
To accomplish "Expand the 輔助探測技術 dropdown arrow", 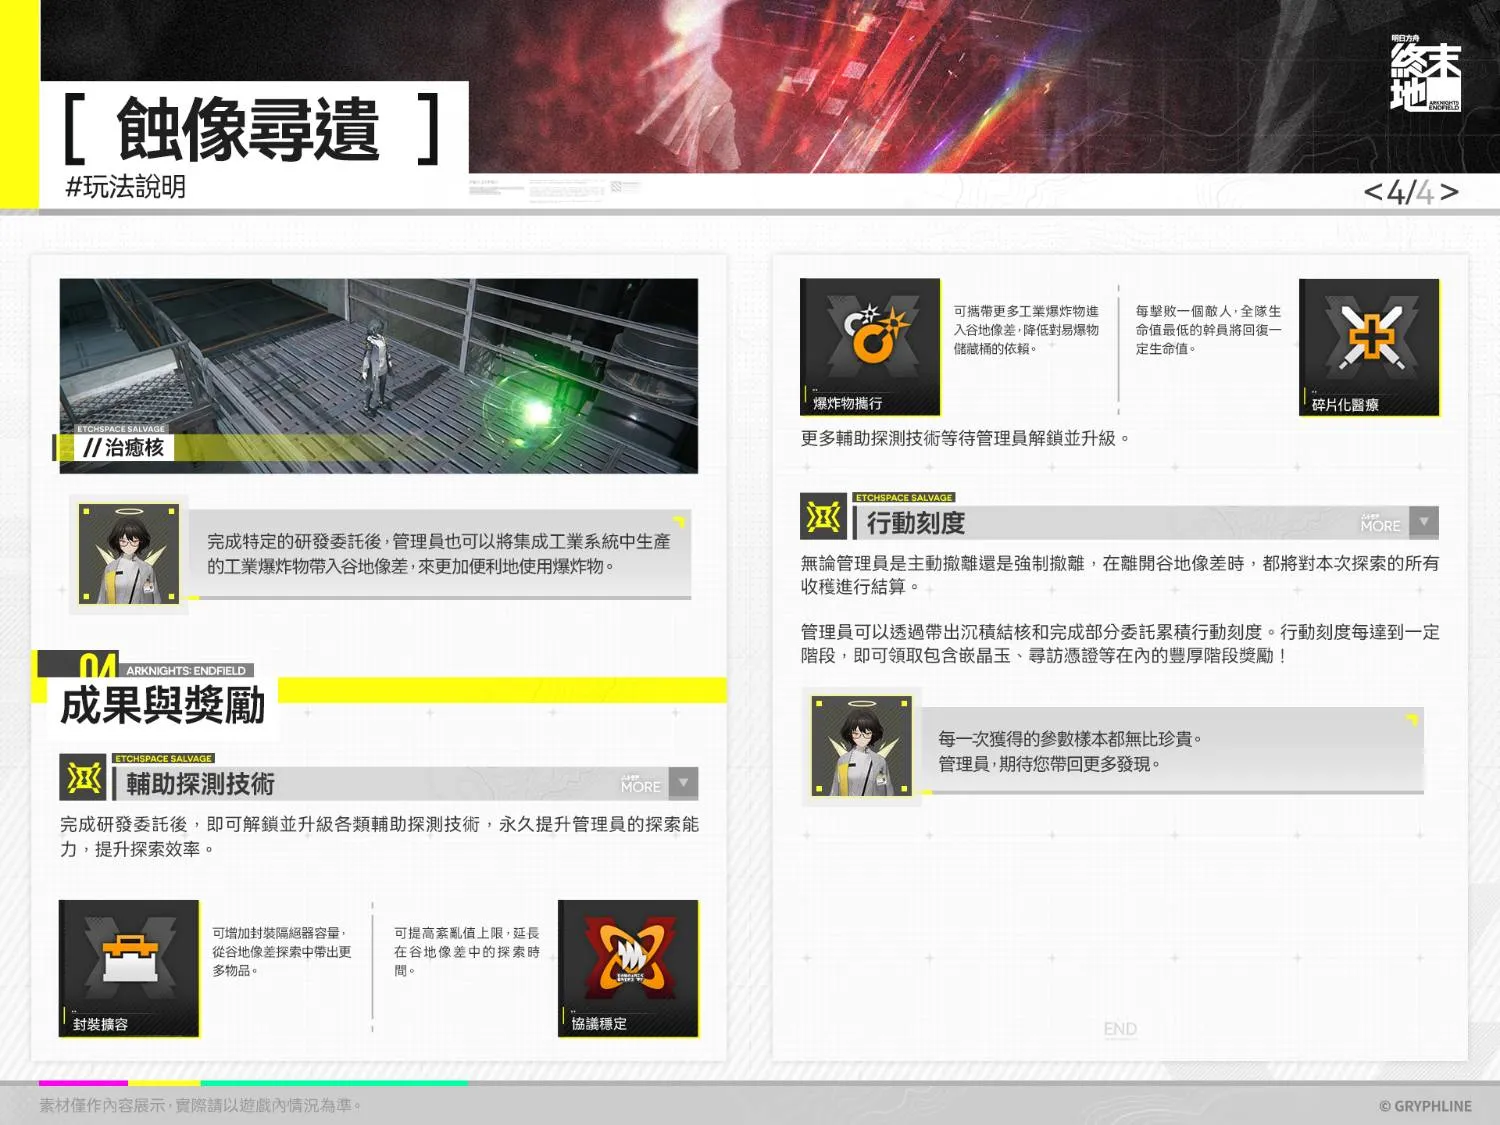I will 684,782.
